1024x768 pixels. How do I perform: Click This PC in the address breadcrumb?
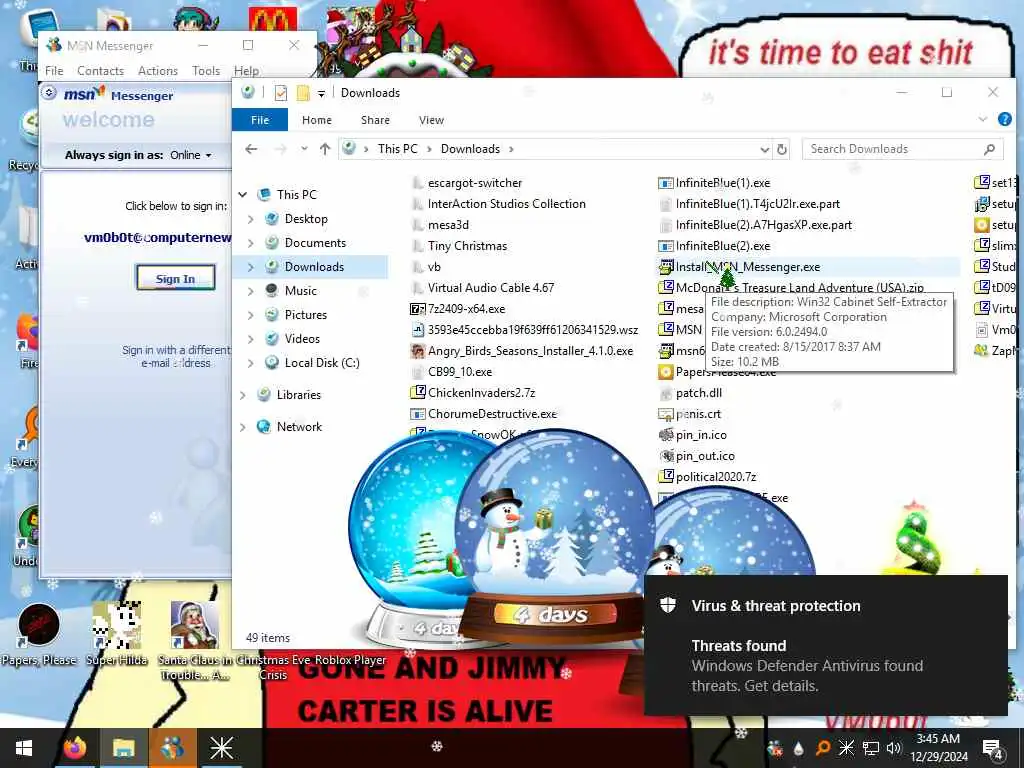397,149
